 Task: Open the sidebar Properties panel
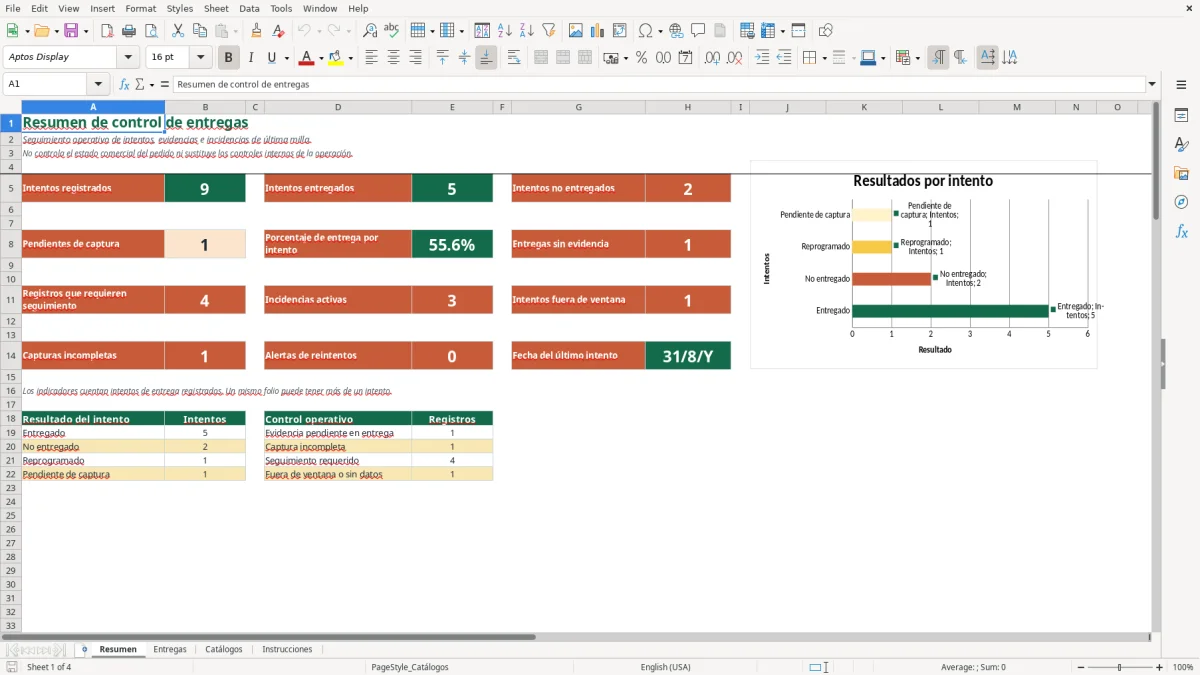pos(1181,116)
